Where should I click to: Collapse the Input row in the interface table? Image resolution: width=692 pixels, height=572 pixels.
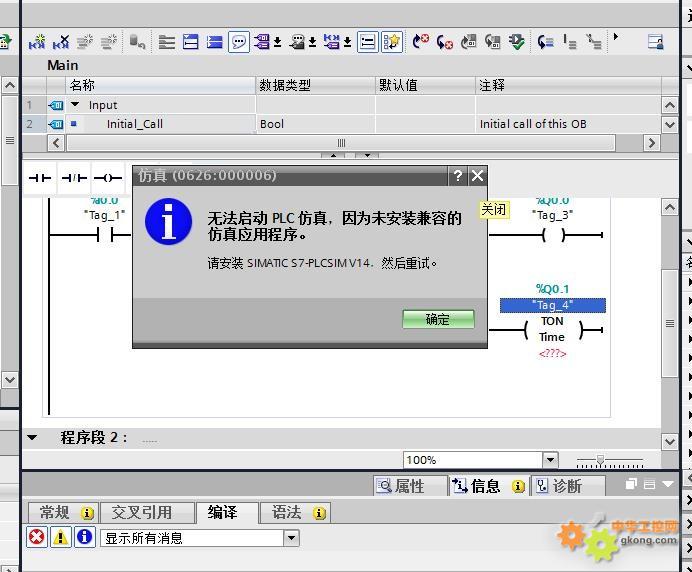click(75, 105)
